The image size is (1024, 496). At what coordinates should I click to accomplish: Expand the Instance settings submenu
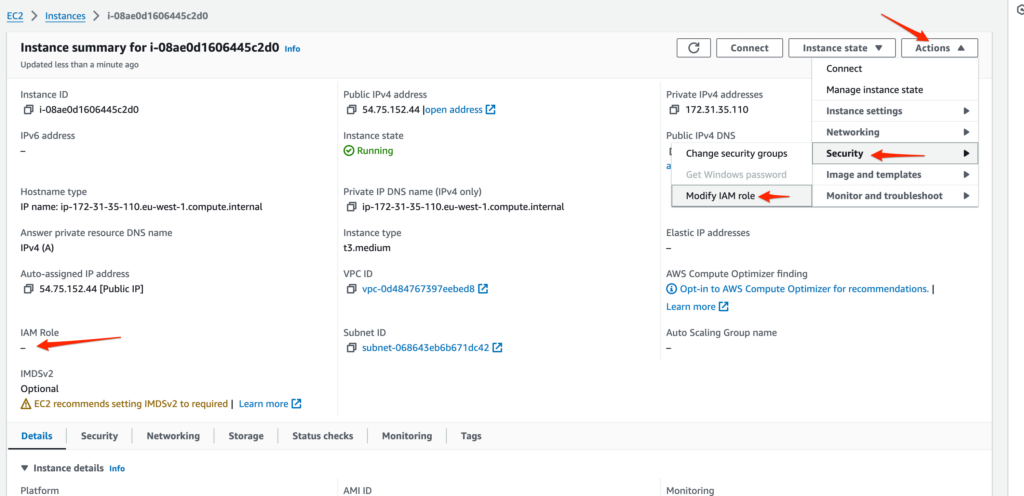click(895, 111)
